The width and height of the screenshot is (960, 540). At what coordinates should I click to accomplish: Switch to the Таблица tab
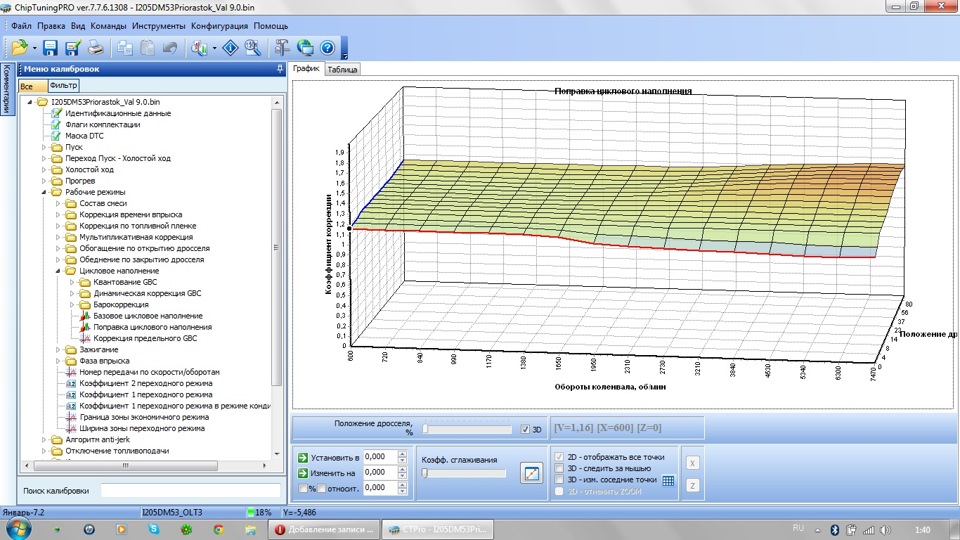[343, 70]
